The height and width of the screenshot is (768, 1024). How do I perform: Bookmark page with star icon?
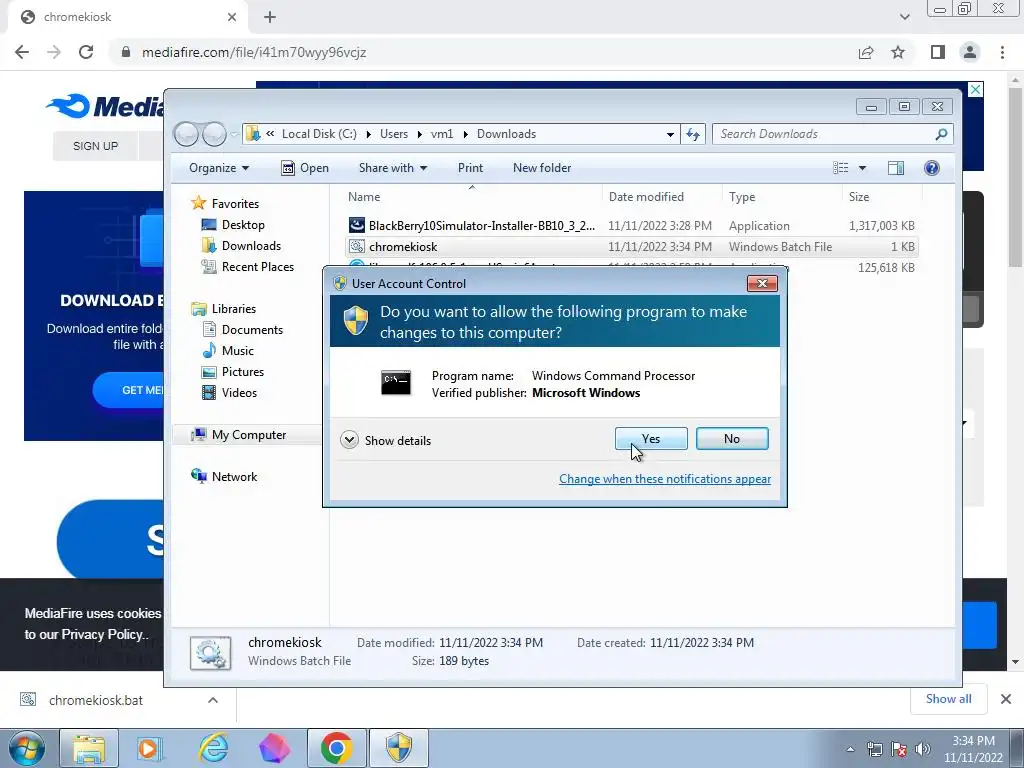(898, 52)
